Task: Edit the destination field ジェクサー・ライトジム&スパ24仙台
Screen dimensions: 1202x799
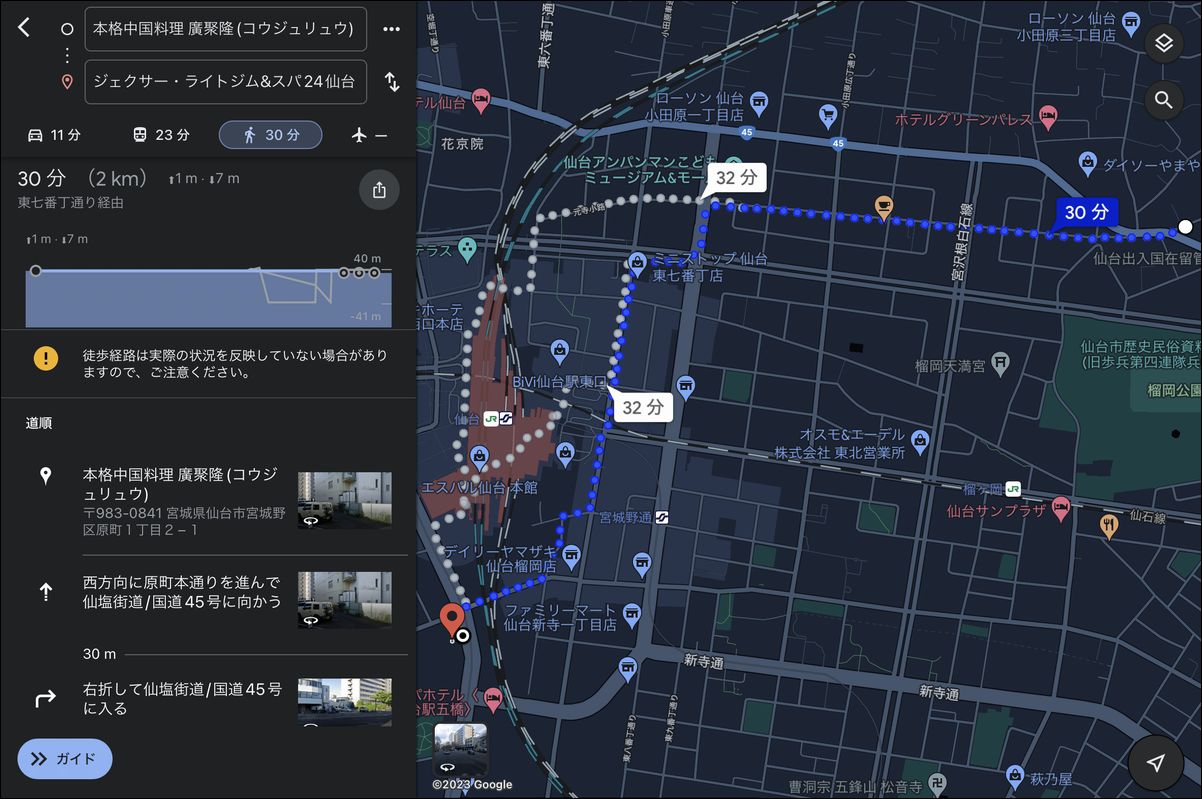Action: (226, 82)
